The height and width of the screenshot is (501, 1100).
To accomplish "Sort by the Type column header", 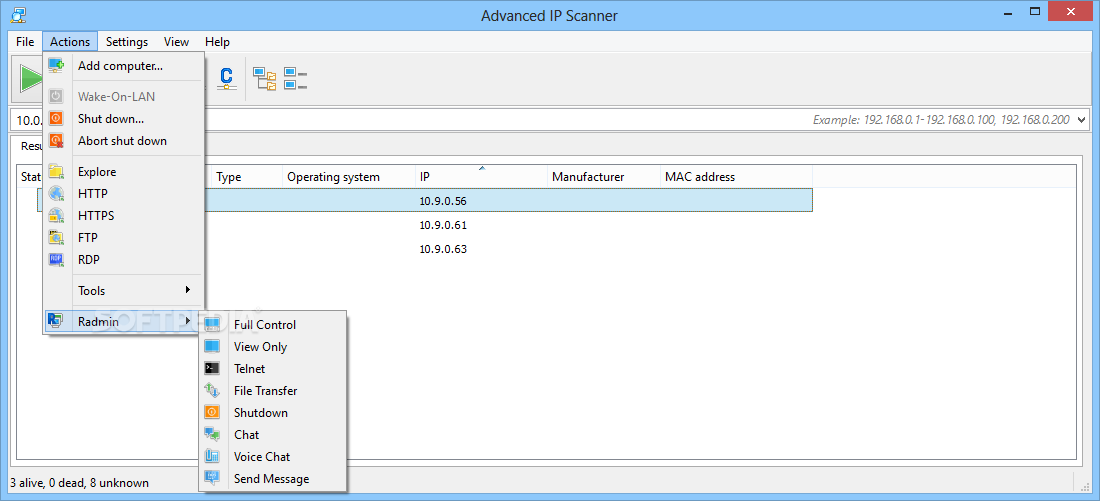I will (246, 177).
